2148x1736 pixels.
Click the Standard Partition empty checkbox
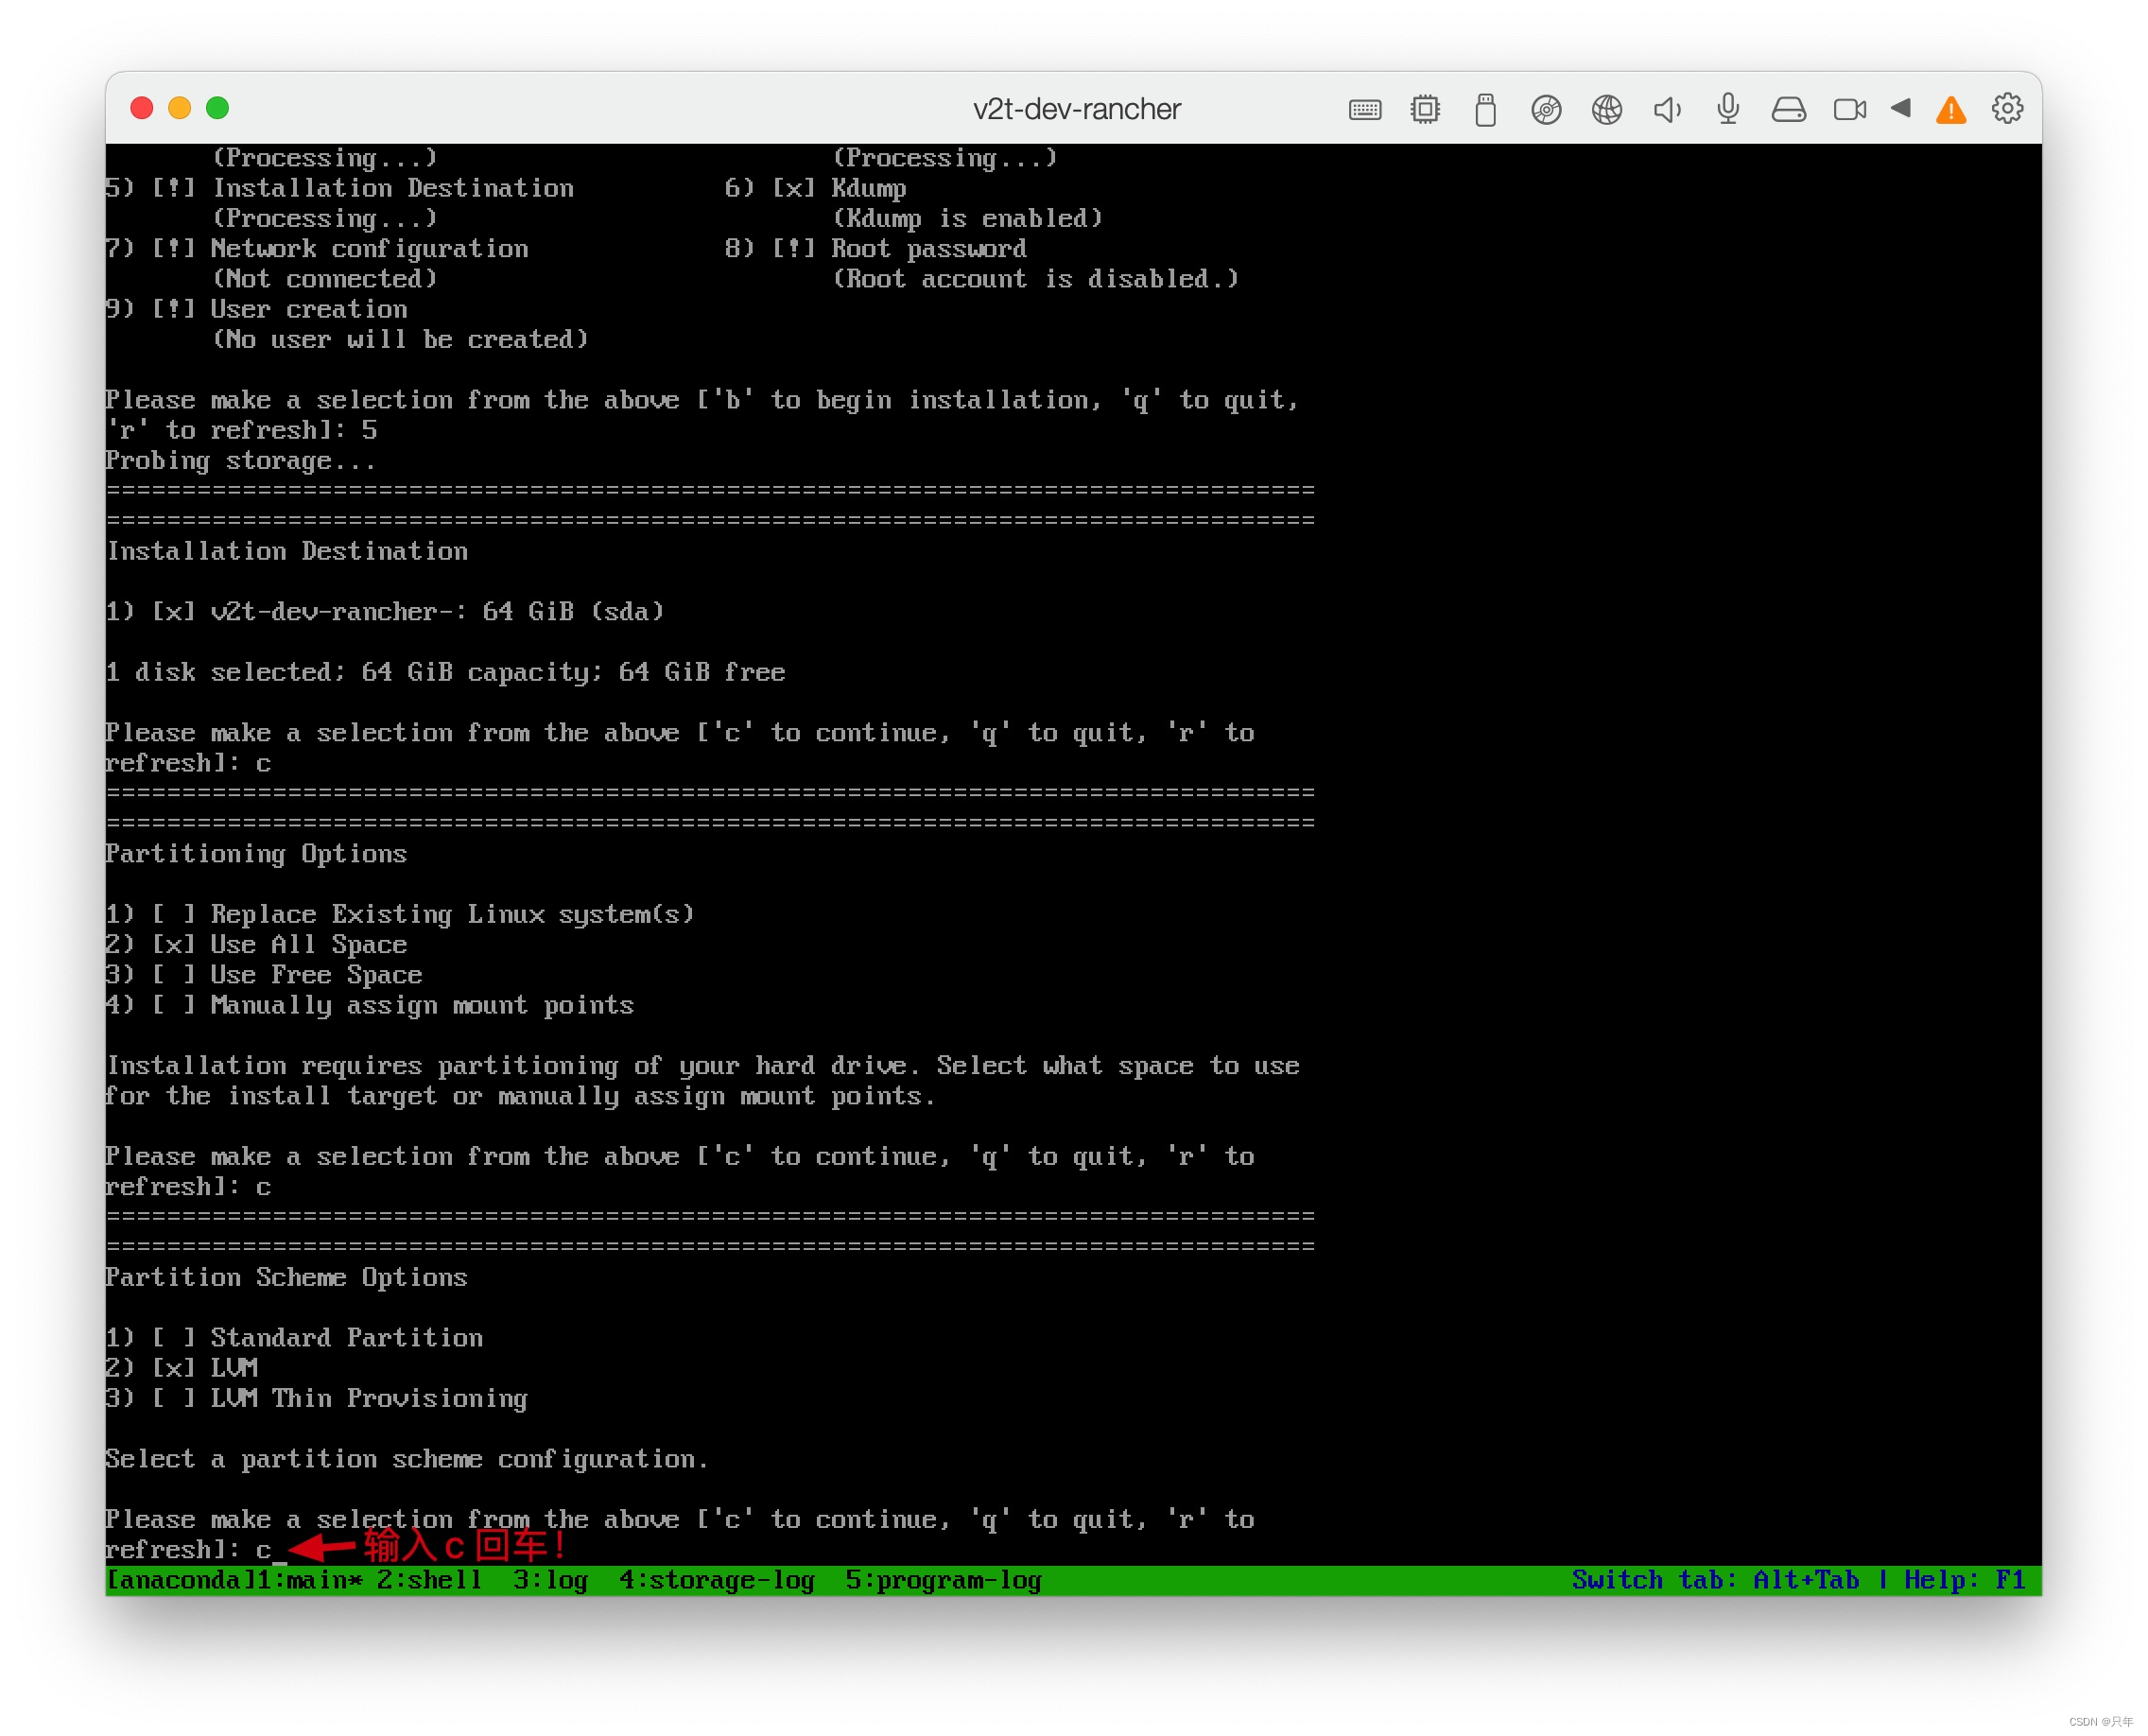point(173,1338)
